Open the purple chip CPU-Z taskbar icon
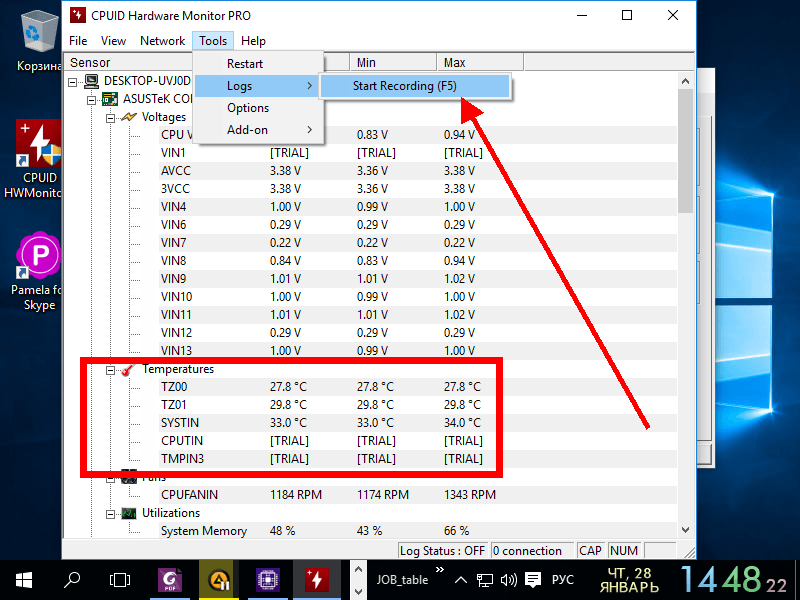This screenshot has width=800, height=600. pyautogui.click(x=267, y=580)
